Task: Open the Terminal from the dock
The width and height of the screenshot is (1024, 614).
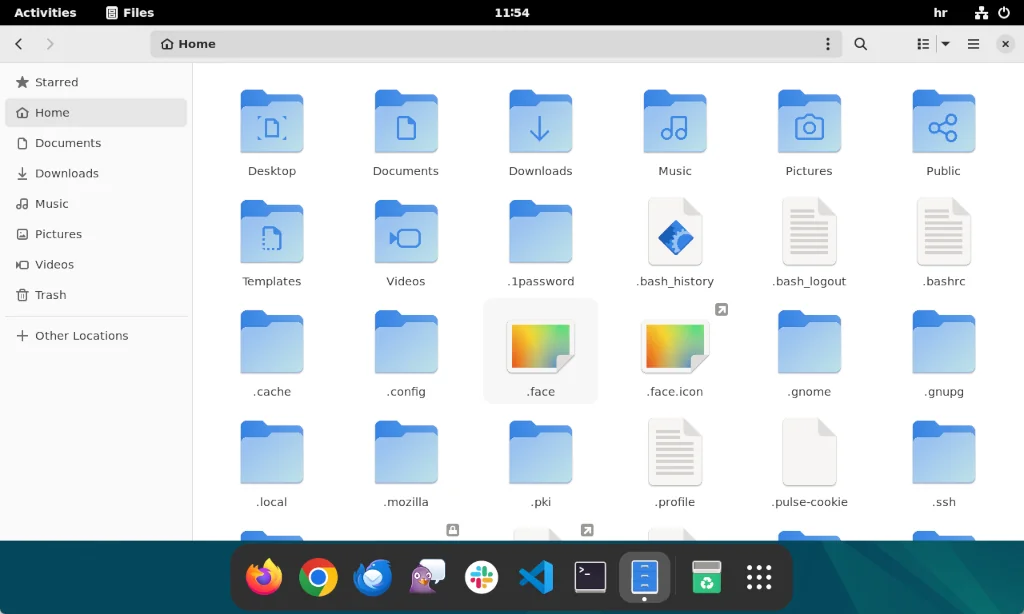Action: coord(590,577)
